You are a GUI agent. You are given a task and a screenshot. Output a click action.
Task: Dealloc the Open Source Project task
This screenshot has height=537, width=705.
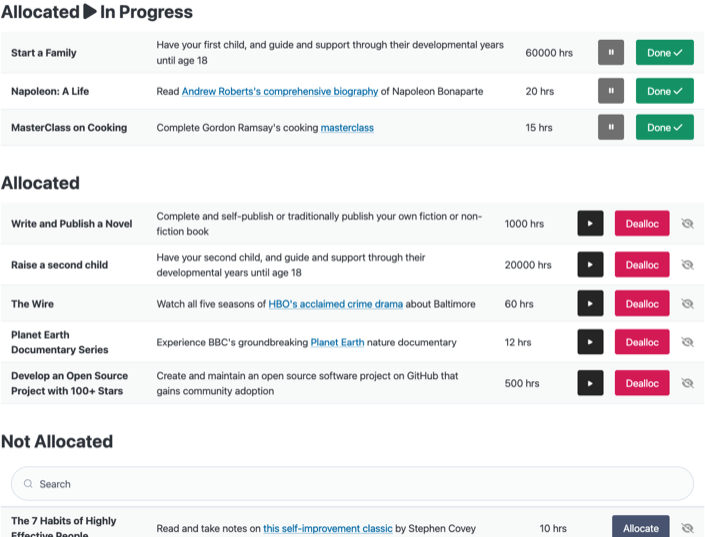coord(642,383)
